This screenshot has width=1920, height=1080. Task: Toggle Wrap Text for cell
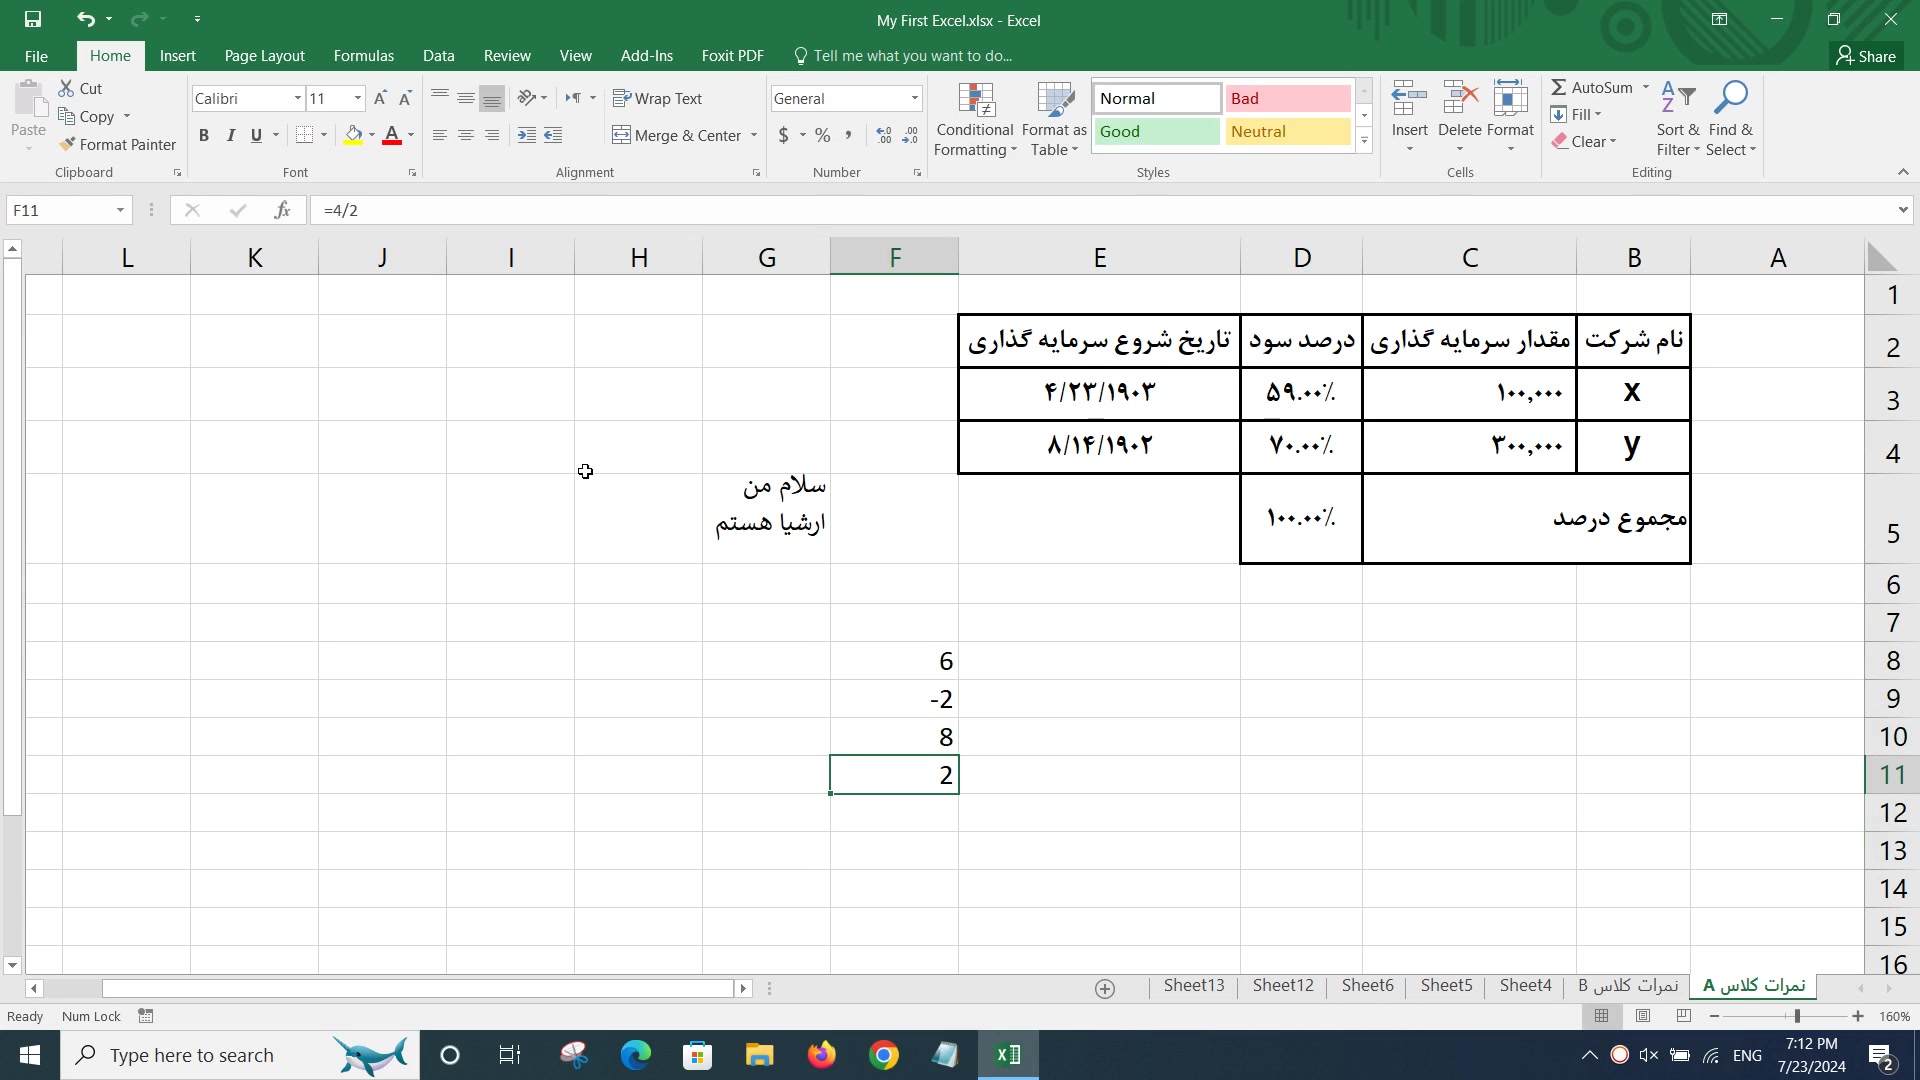[657, 98]
